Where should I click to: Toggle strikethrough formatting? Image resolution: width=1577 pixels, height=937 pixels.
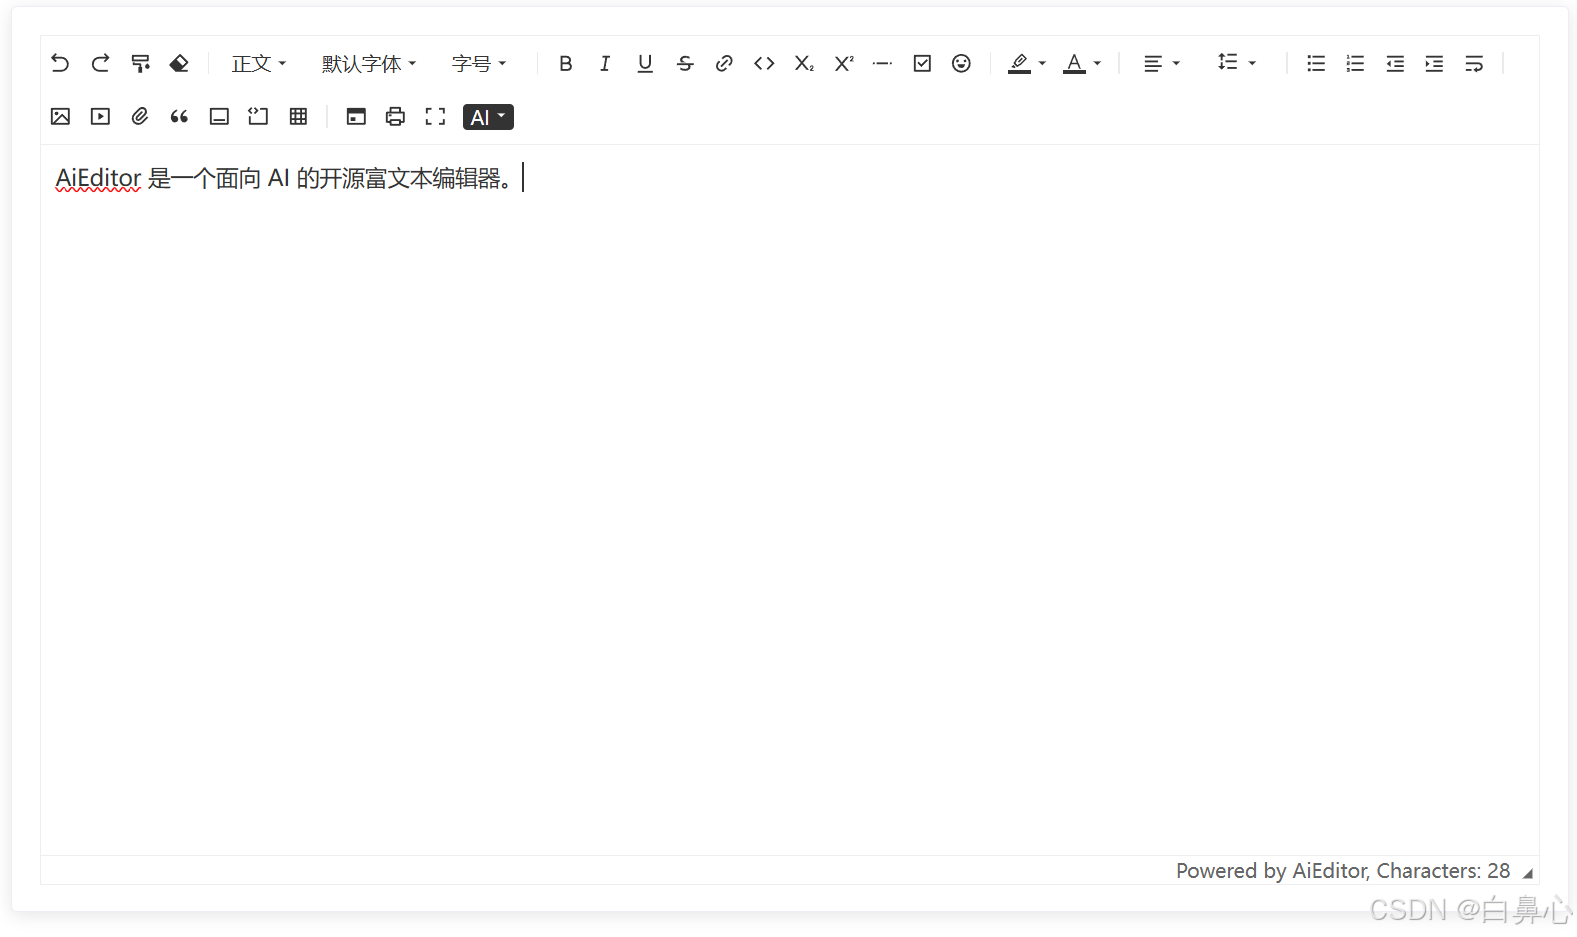(685, 63)
